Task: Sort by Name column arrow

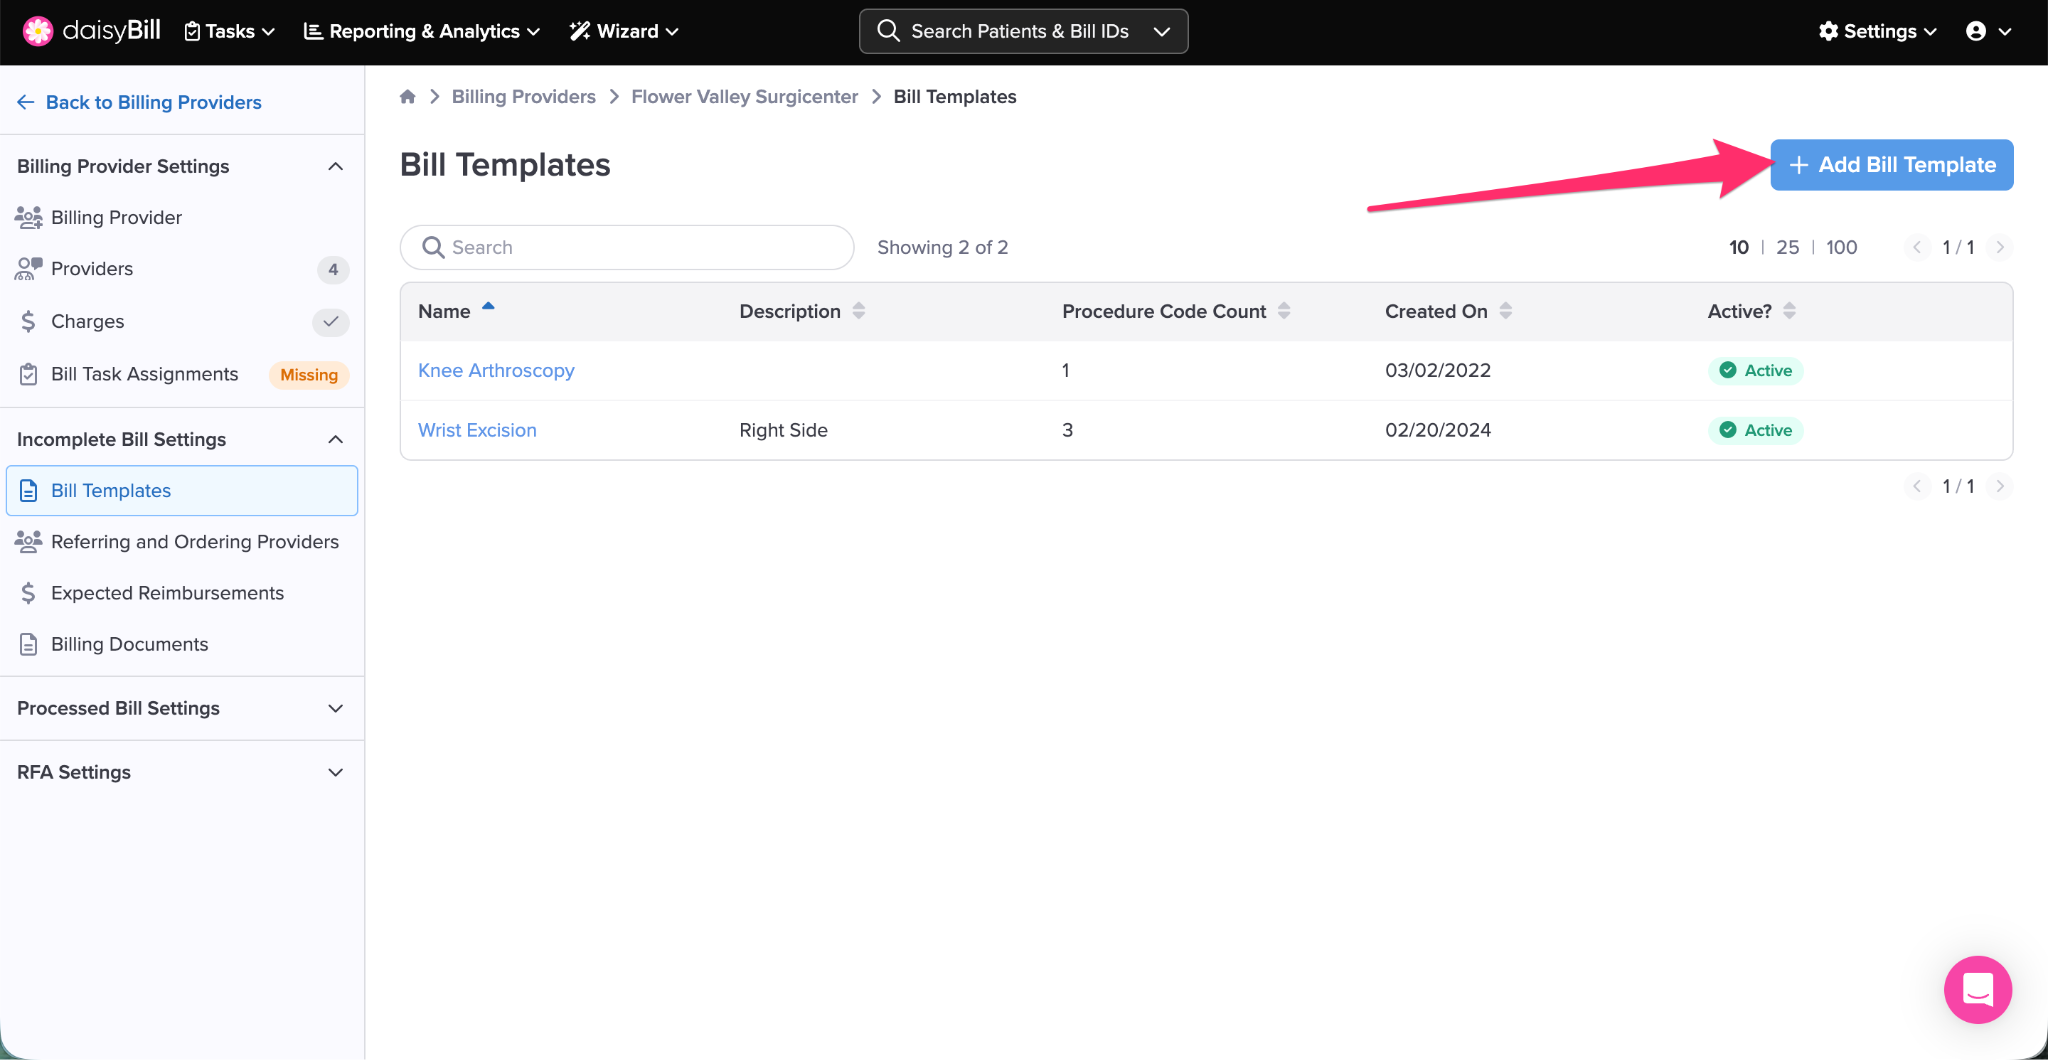Action: coord(488,308)
